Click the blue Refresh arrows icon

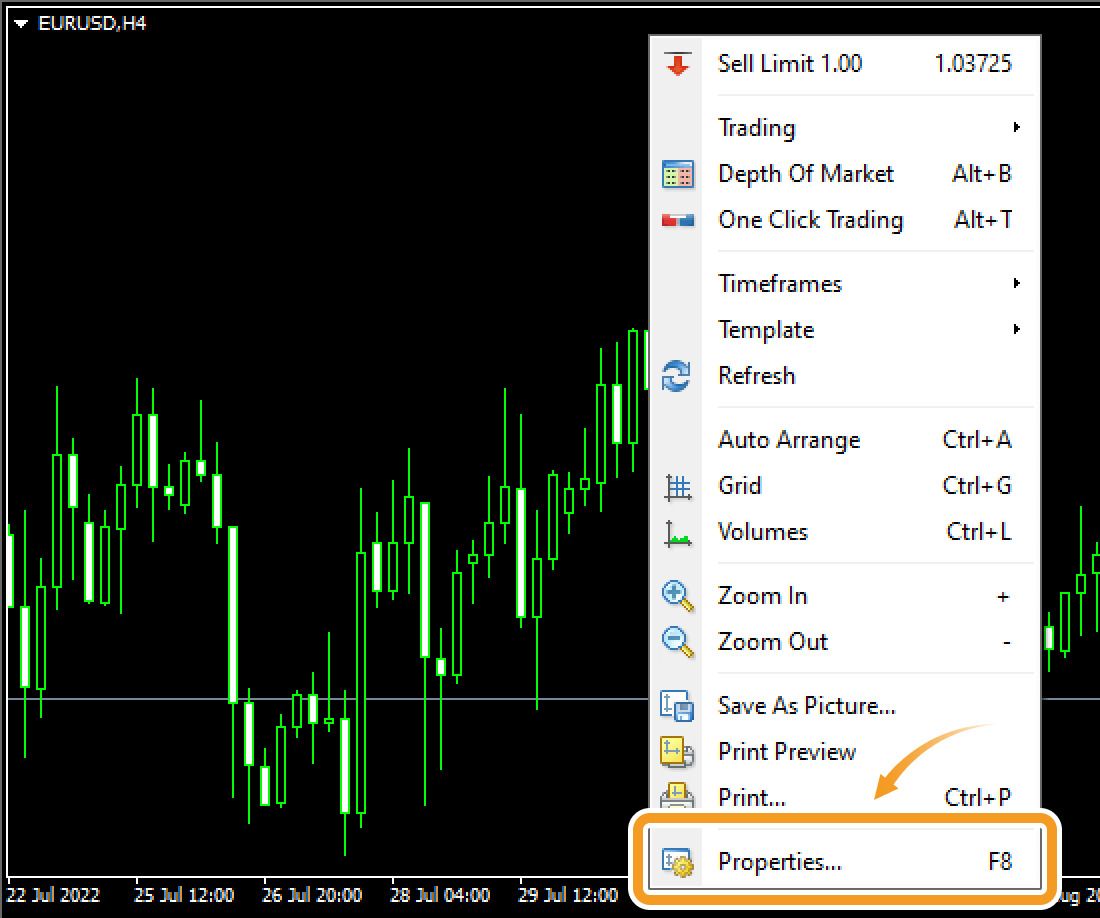pos(678,375)
